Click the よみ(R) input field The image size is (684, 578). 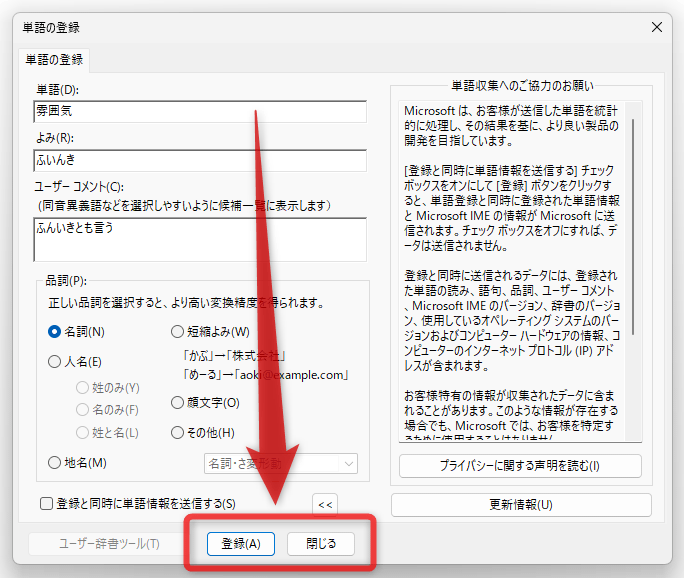coord(200,161)
